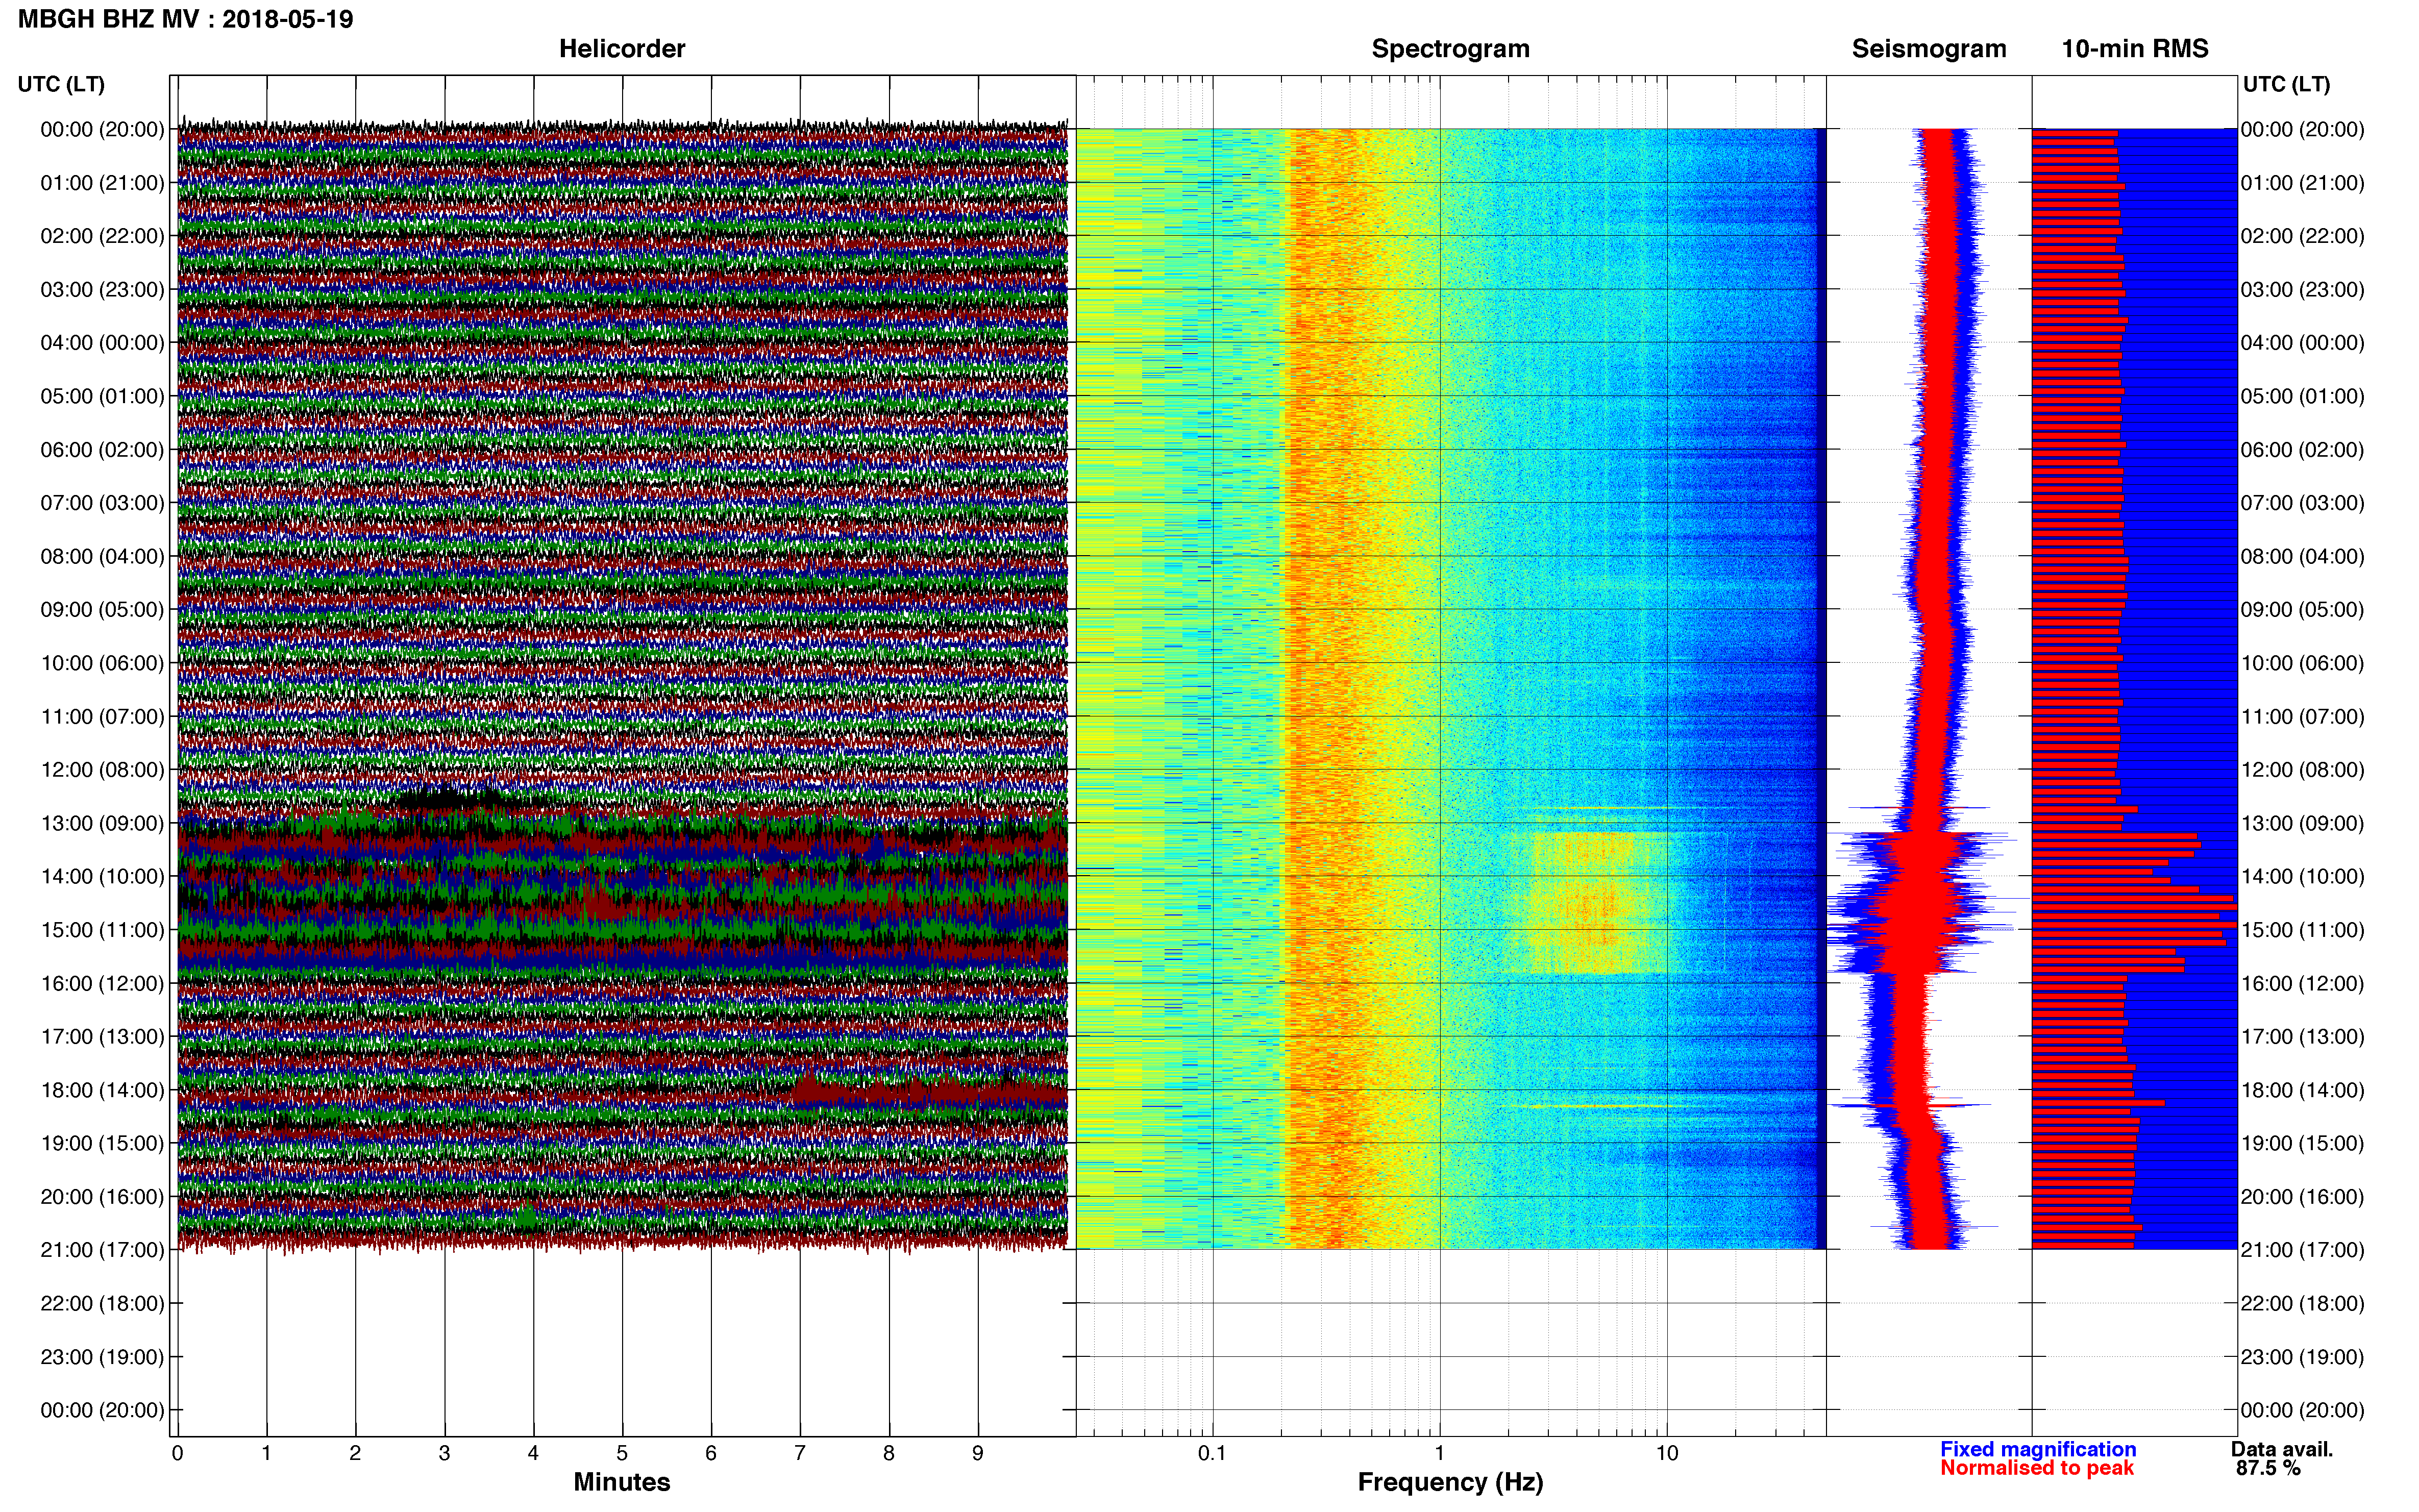Click the Data avail. label
This screenshot has height=1512, width=2419.
click(x=2282, y=1449)
